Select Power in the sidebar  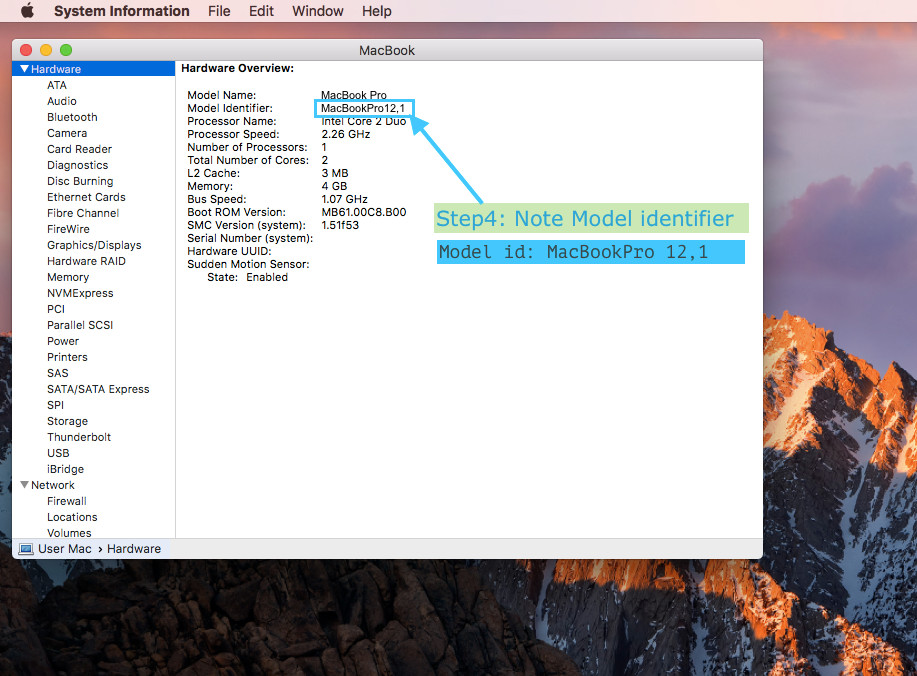pos(63,341)
